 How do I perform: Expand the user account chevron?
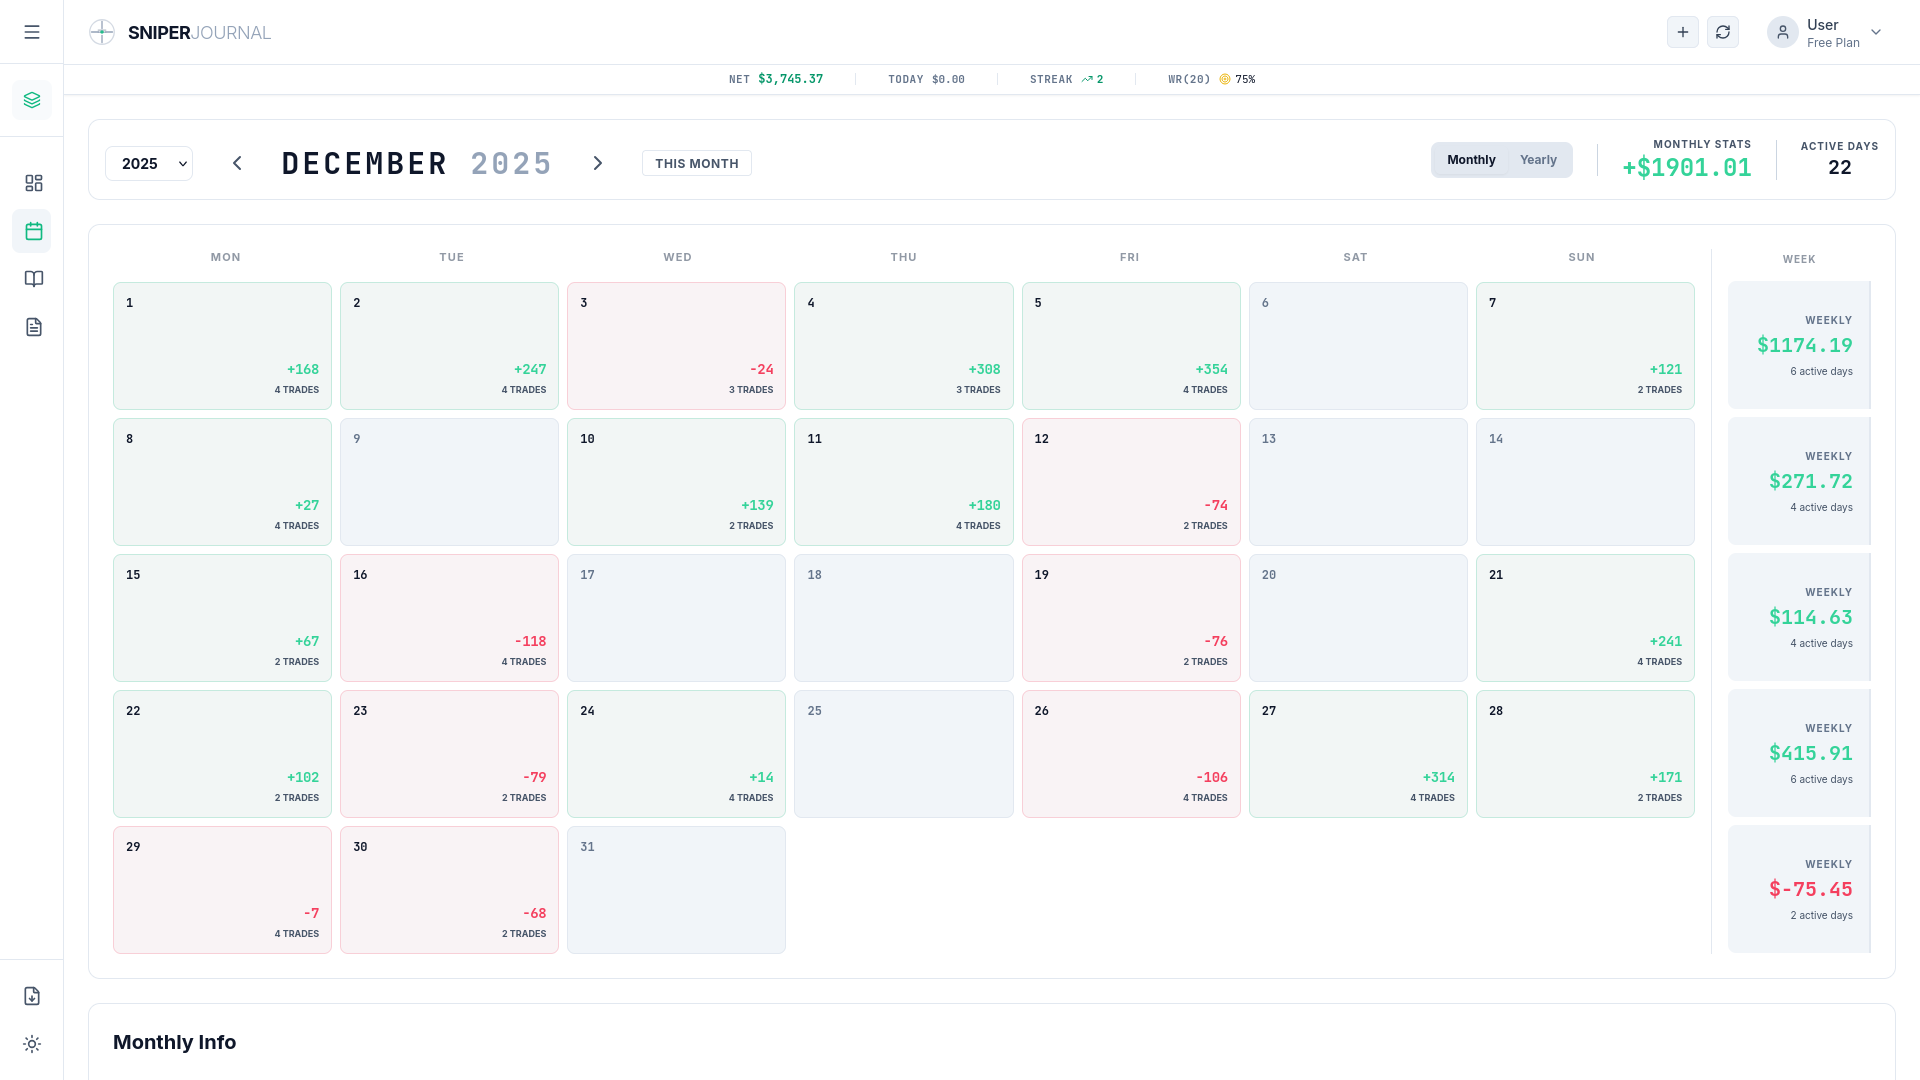(1876, 32)
